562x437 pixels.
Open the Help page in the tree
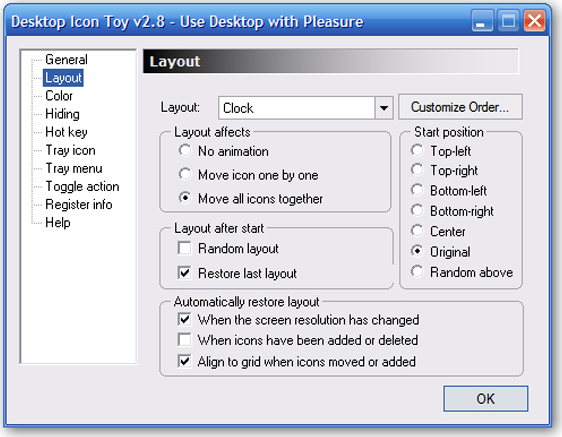[x=58, y=223]
